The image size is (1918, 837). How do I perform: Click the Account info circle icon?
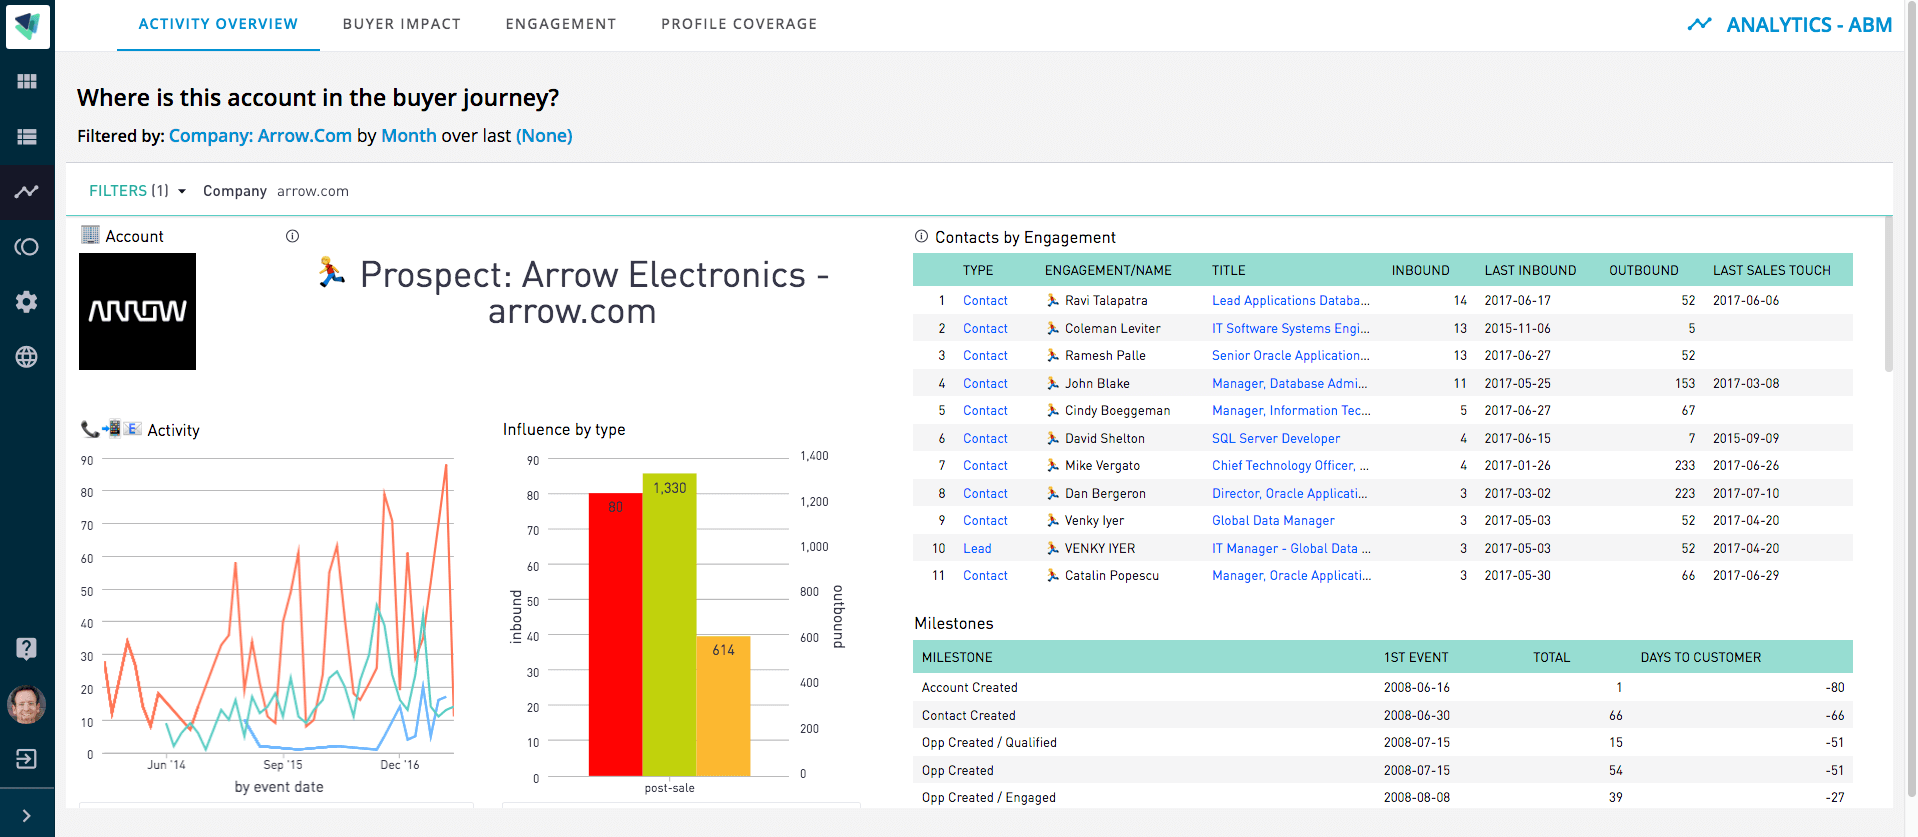(292, 236)
